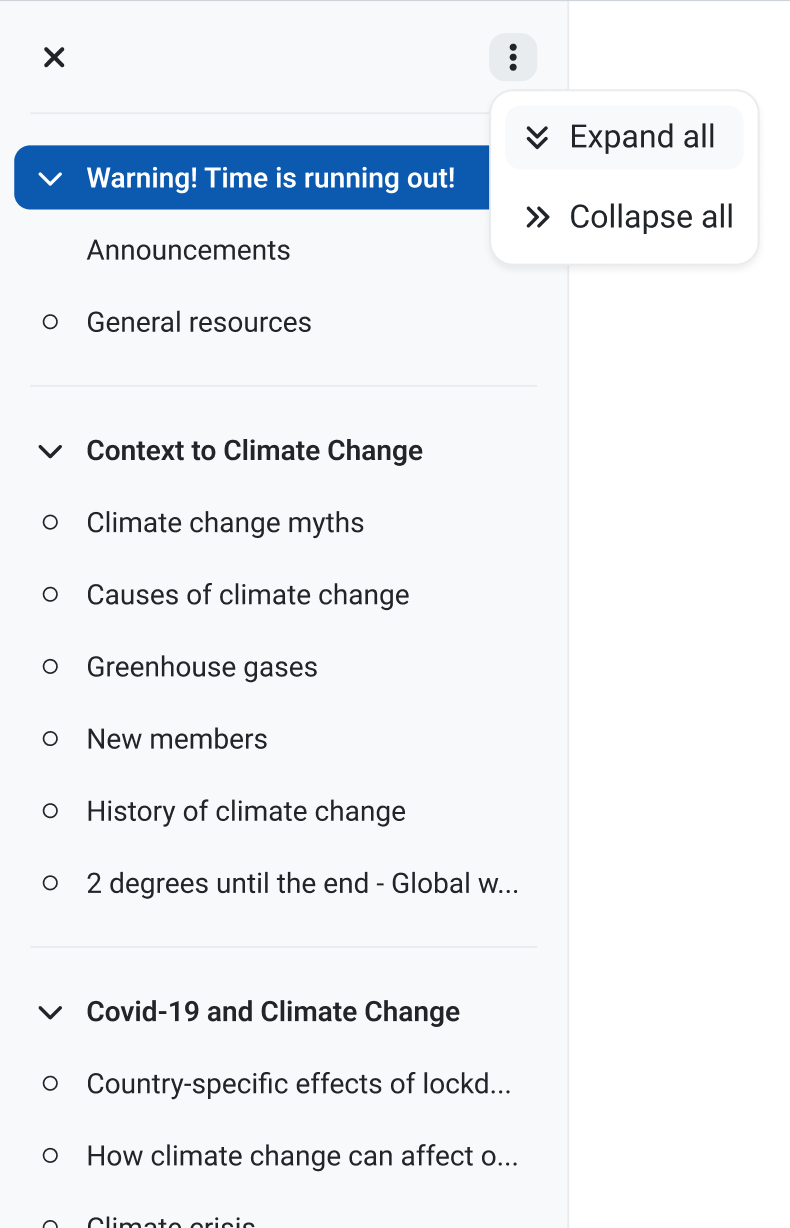This screenshot has width=790, height=1228.
Task: Click the circle marker beside New members
Action: [50, 739]
